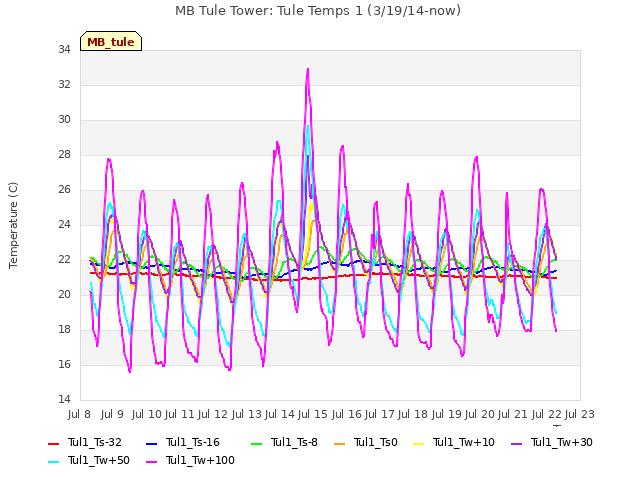
Task: Click the Jul 20 x-axis tick label
Action: pos(480,414)
